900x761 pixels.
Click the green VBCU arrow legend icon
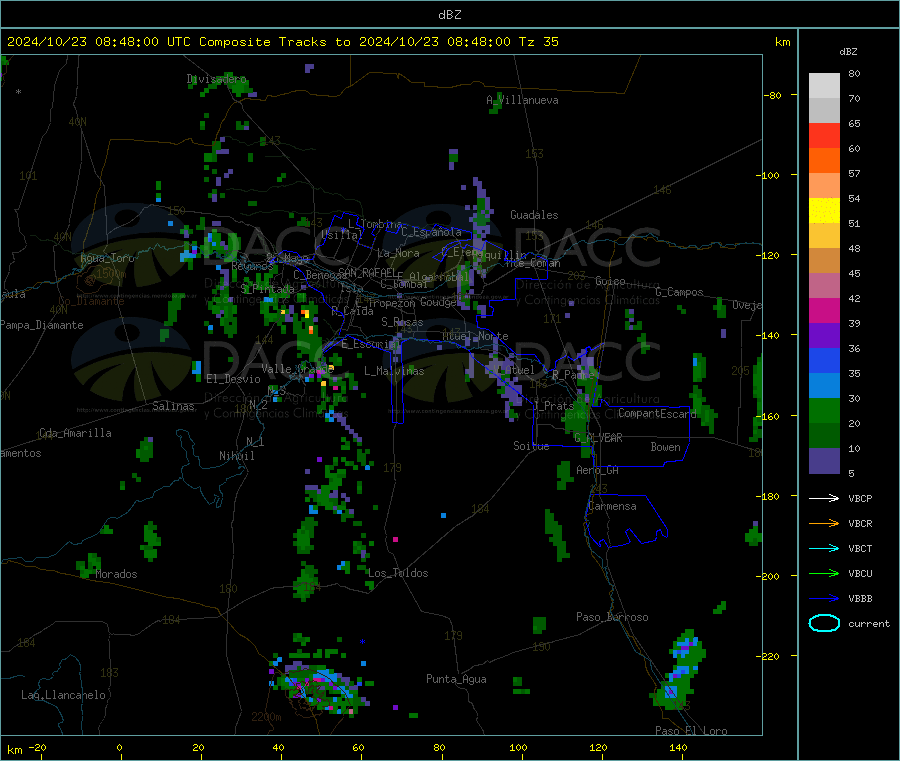point(824,573)
